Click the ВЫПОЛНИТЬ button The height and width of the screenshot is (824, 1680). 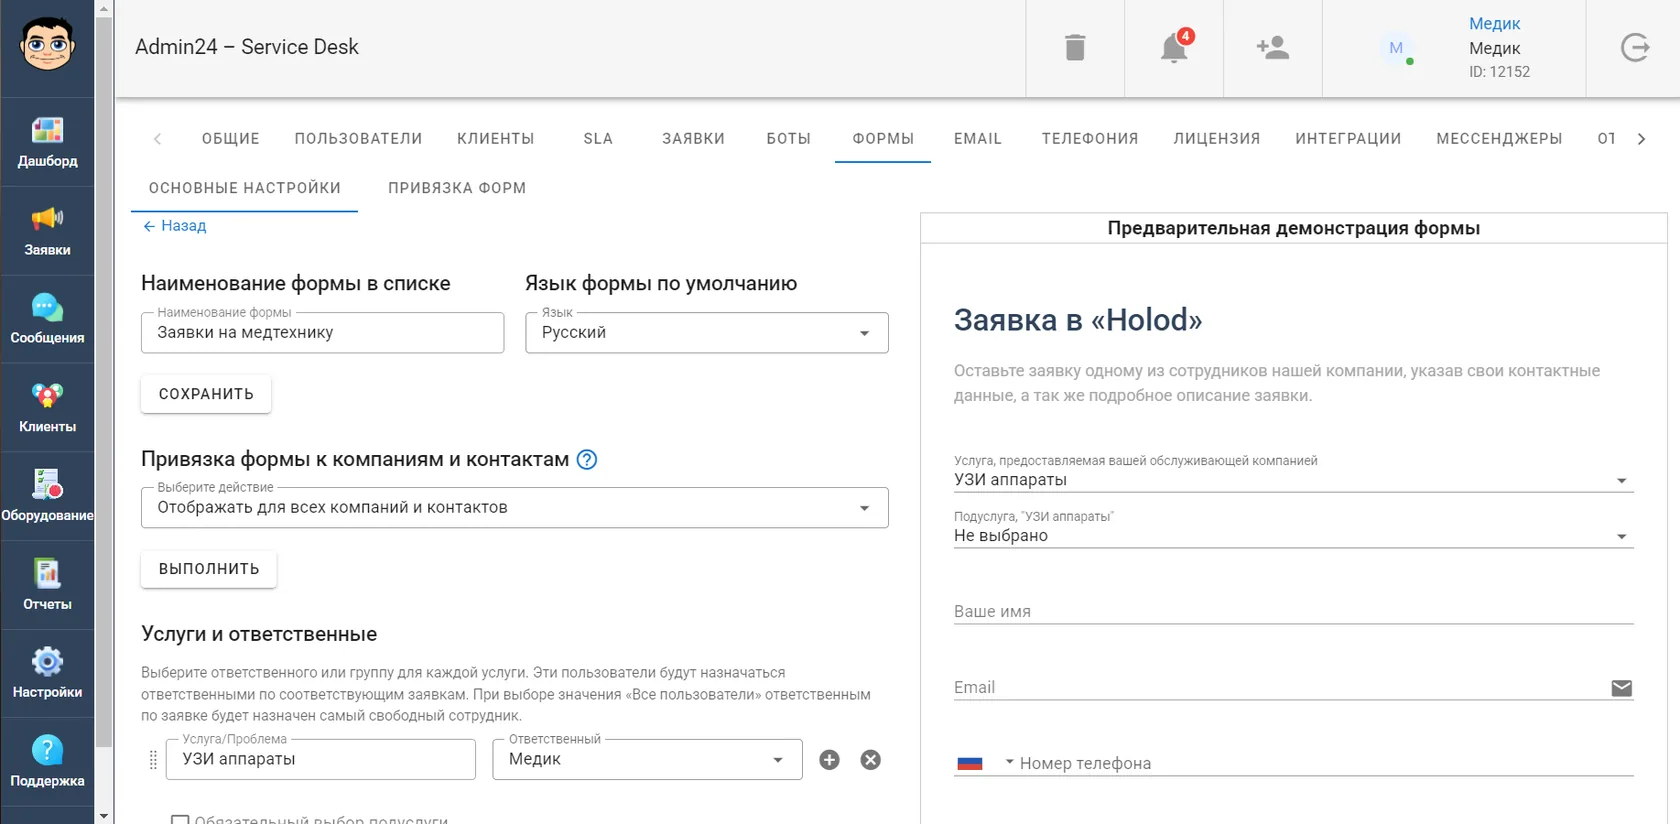[x=209, y=569]
